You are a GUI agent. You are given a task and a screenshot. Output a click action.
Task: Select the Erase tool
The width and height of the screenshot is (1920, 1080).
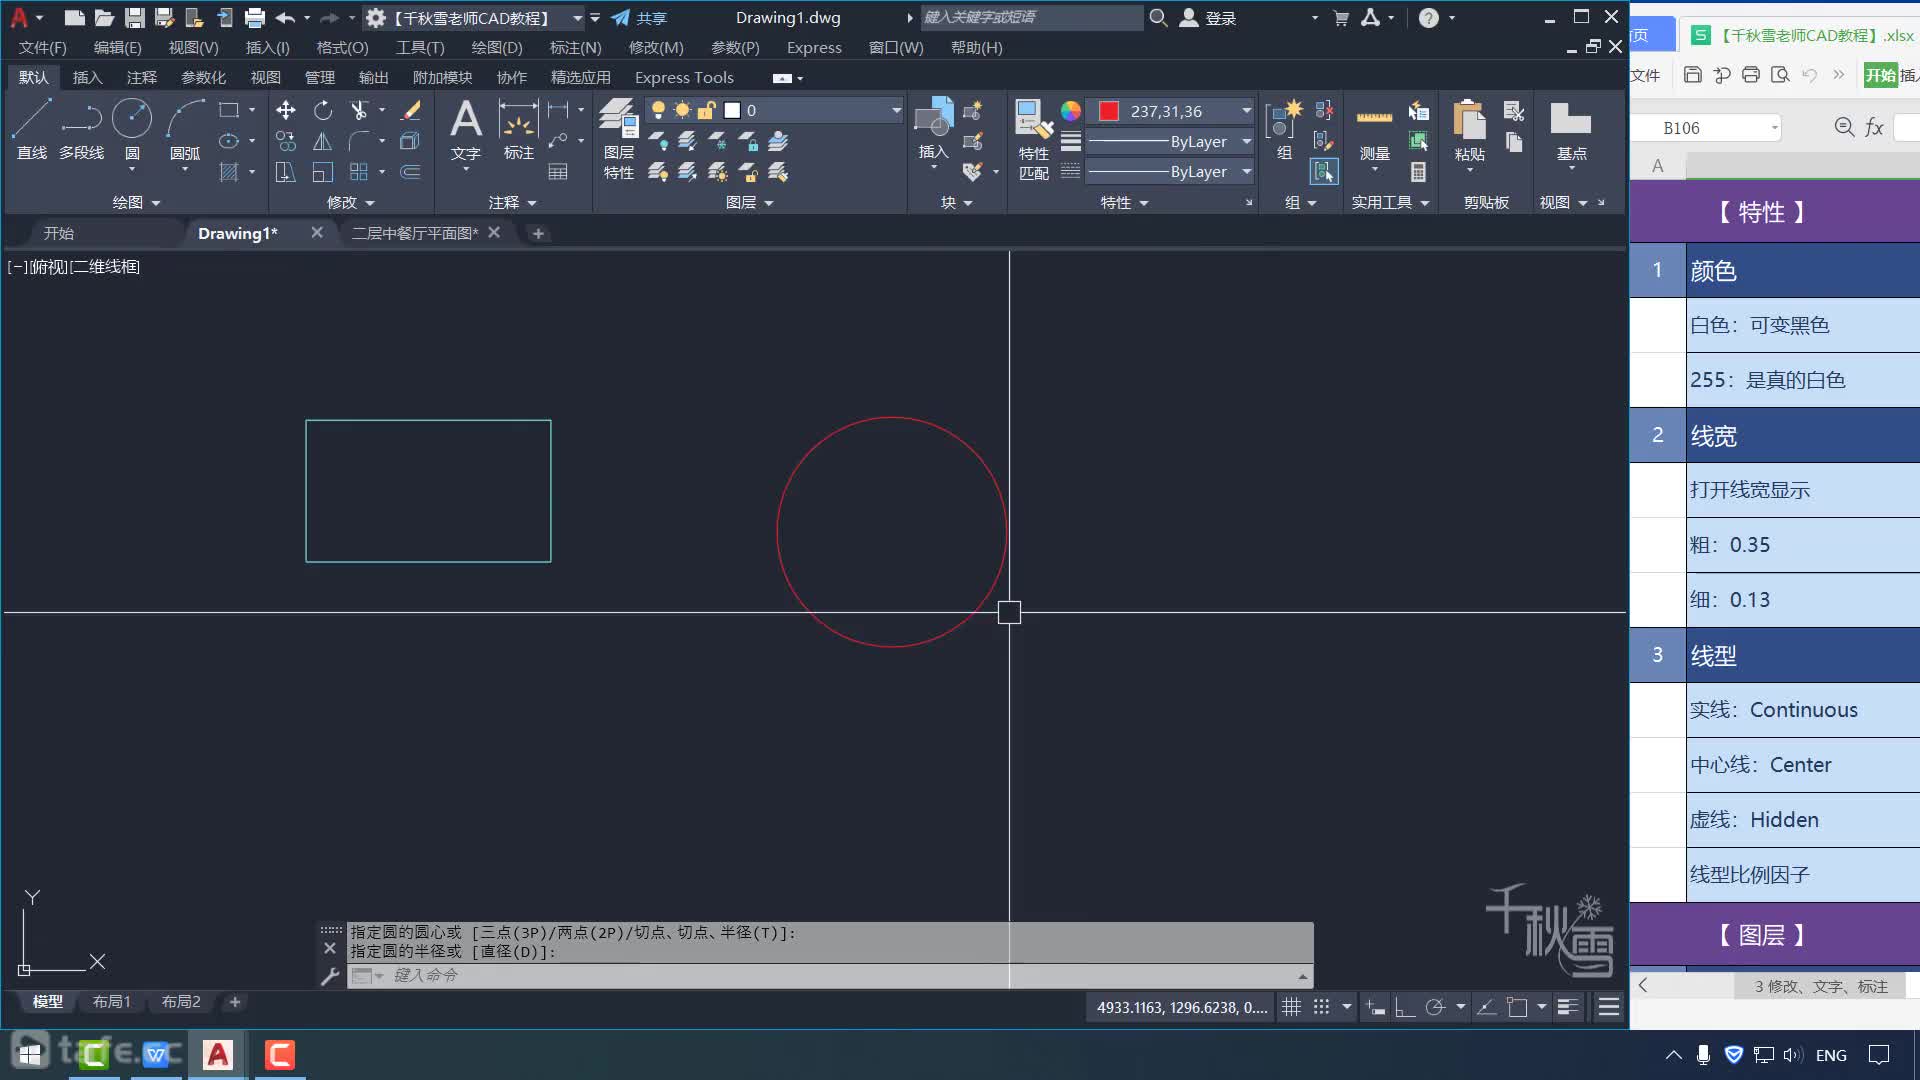pos(410,110)
